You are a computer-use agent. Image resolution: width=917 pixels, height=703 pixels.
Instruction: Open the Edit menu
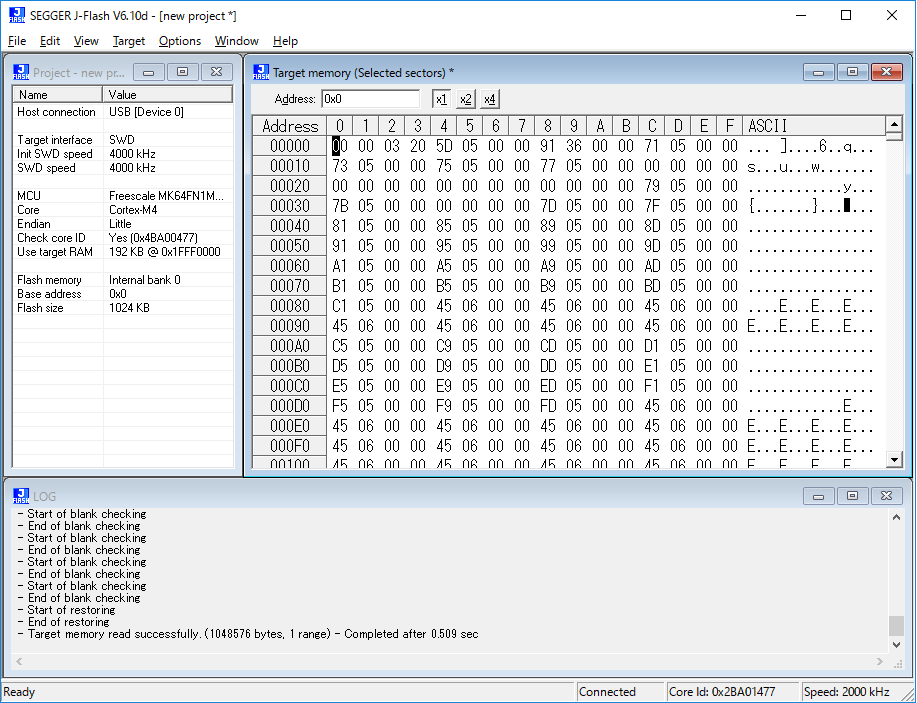point(50,41)
